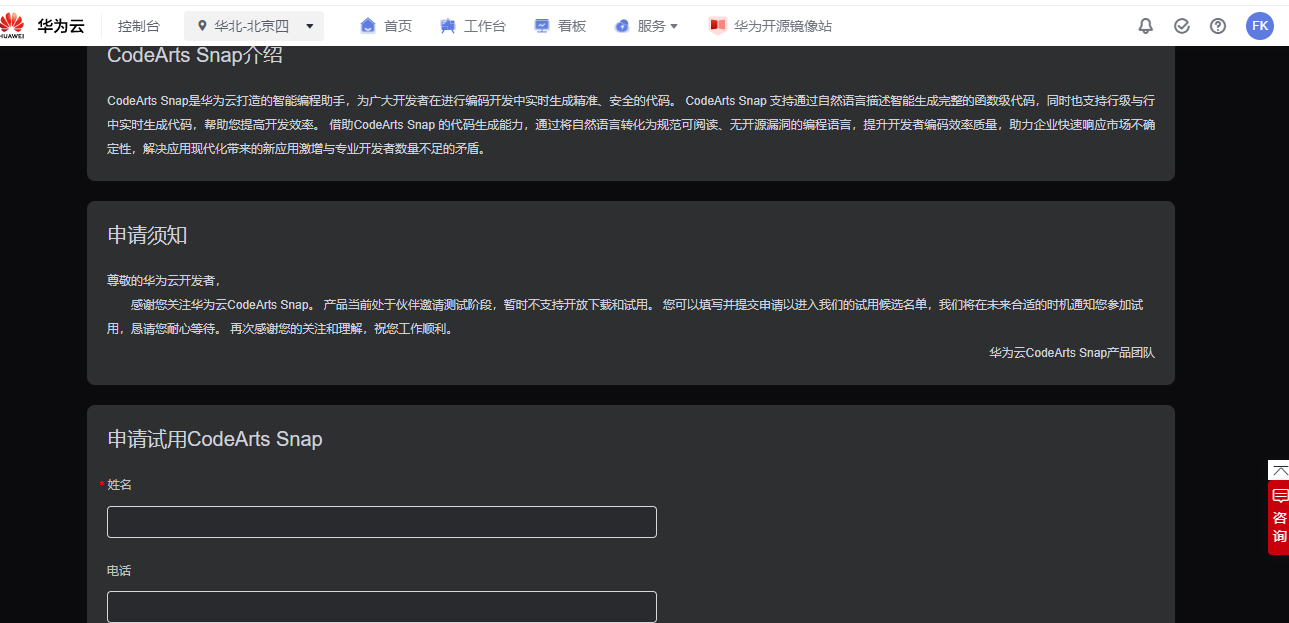
Task: Click the 电话 field label
Action: coord(120,571)
